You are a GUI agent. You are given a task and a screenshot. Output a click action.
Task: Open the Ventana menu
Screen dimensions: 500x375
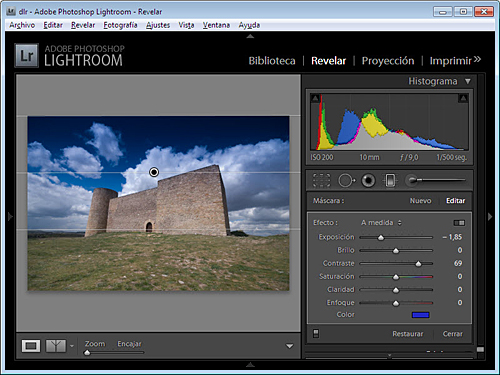click(x=216, y=25)
